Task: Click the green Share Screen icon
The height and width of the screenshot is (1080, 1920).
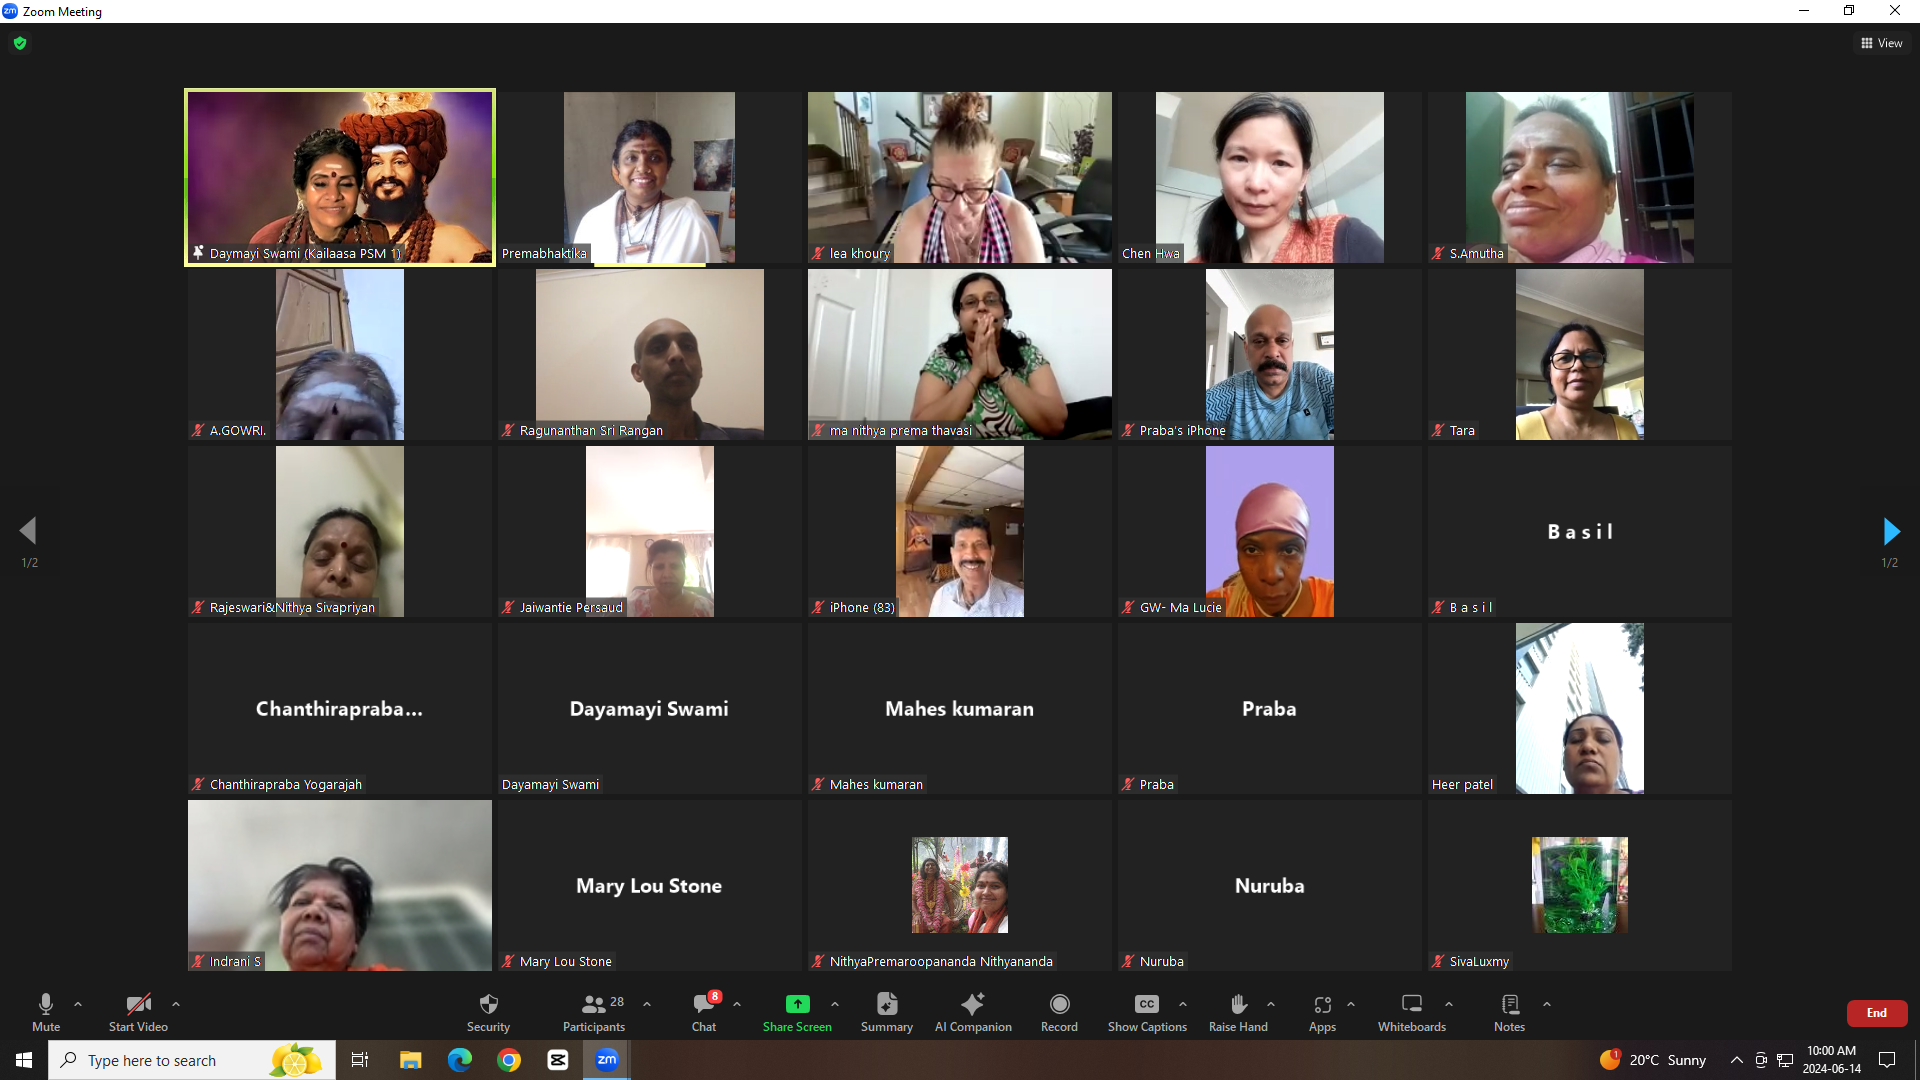Action: (797, 1004)
